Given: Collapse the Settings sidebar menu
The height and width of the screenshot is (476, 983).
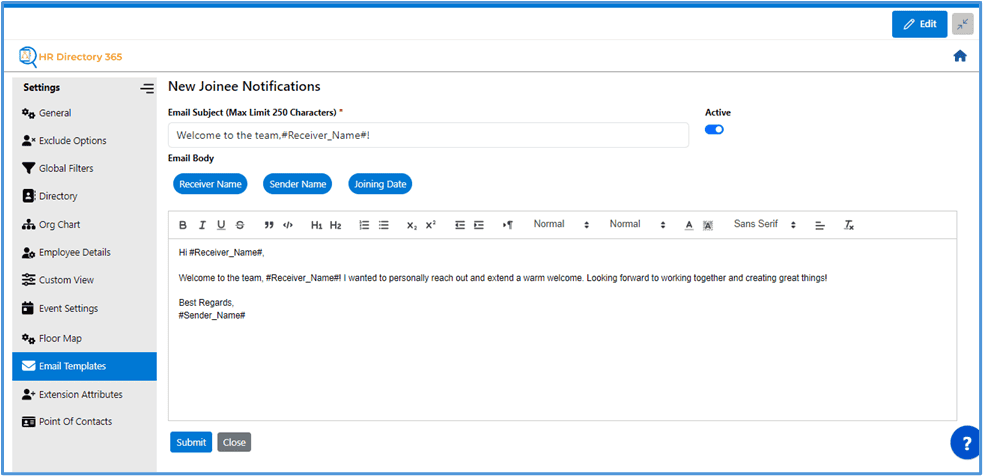Looking at the screenshot, I should pyautogui.click(x=147, y=88).
